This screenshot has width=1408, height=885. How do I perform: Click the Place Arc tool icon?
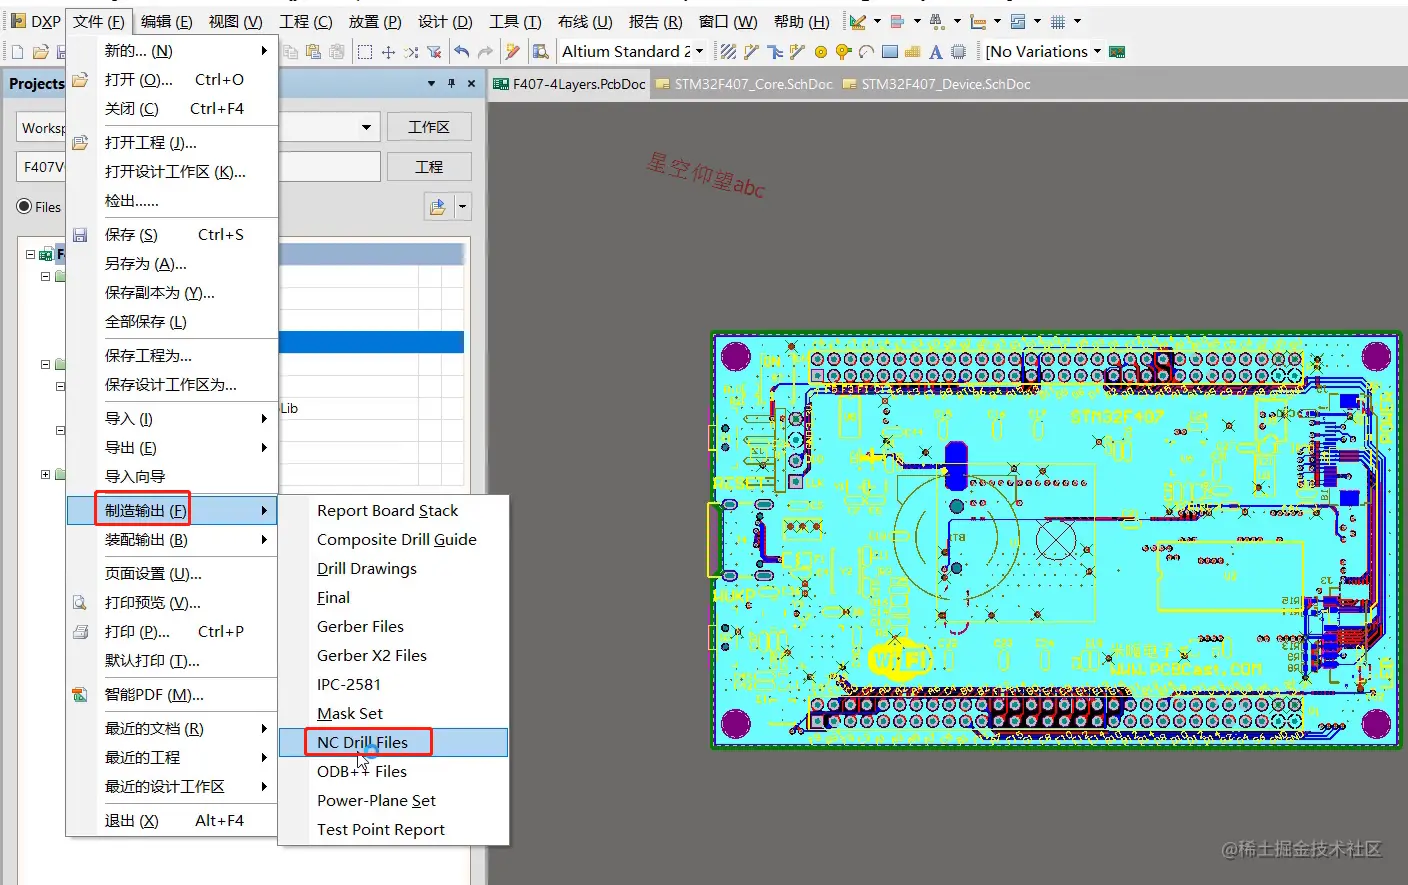click(866, 52)
